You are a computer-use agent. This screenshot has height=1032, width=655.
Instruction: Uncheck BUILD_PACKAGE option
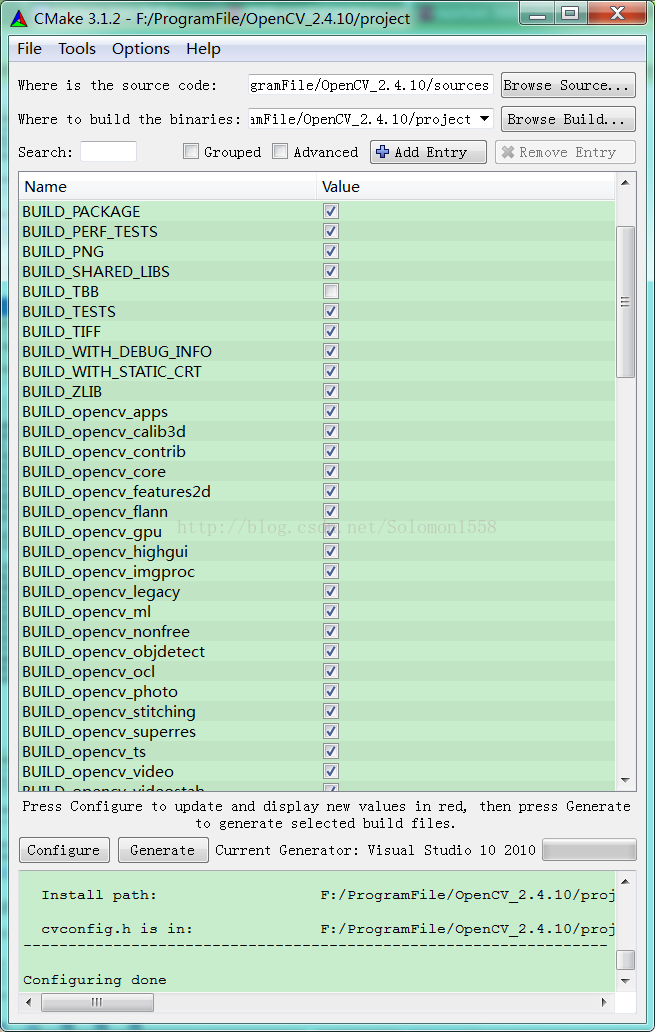330,211
